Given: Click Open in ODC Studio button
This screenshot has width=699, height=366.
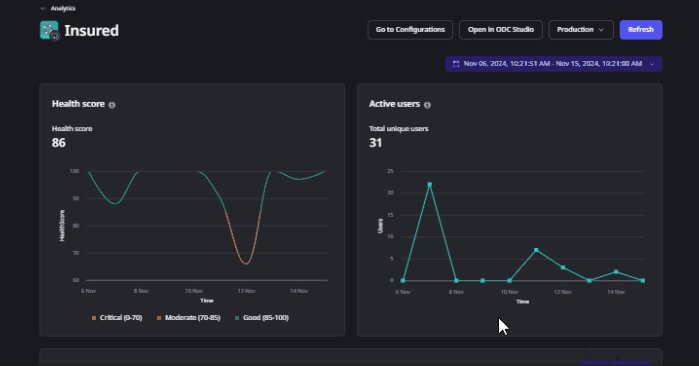Looking at the screenshot, I should pyautogui.click(x=501, y=30).
